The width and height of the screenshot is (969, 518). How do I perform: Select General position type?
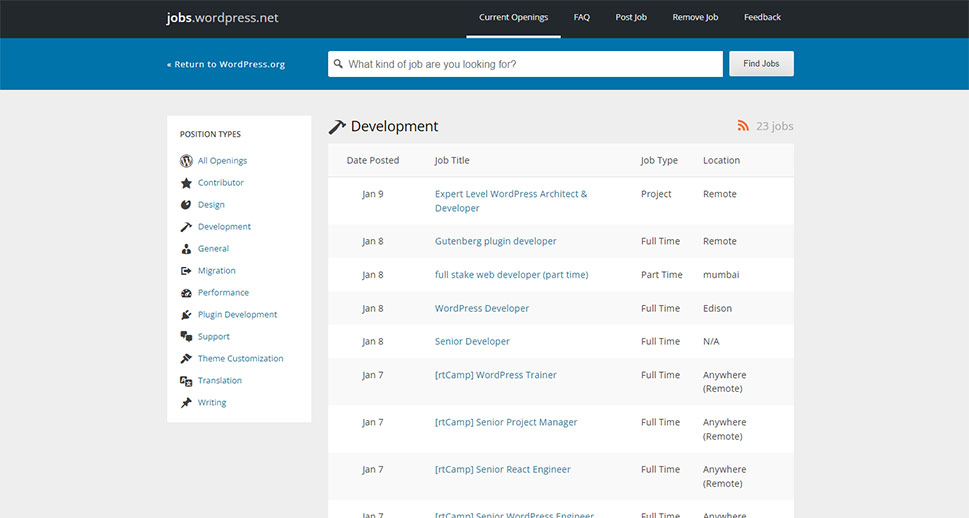coord(213,248)
